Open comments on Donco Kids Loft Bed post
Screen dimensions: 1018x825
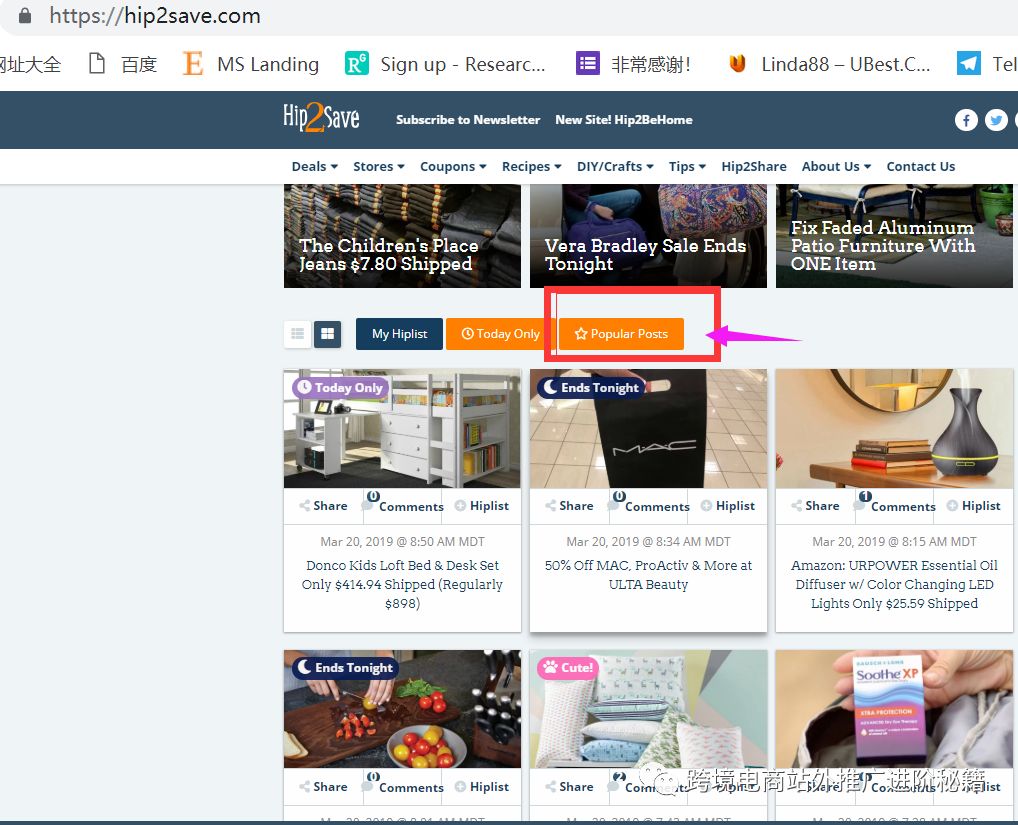coord(403,504)
